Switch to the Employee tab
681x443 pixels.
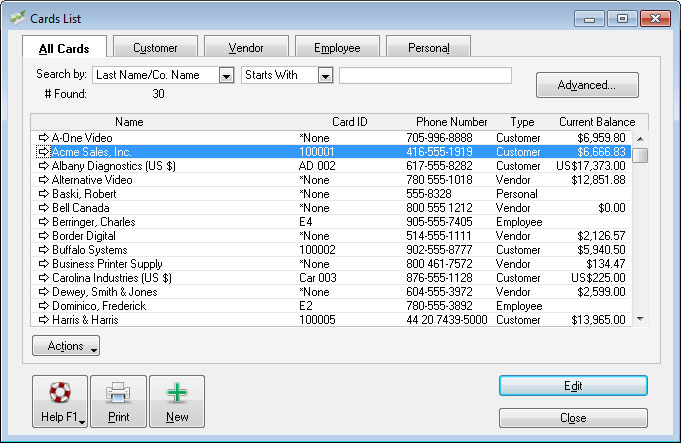337,47
